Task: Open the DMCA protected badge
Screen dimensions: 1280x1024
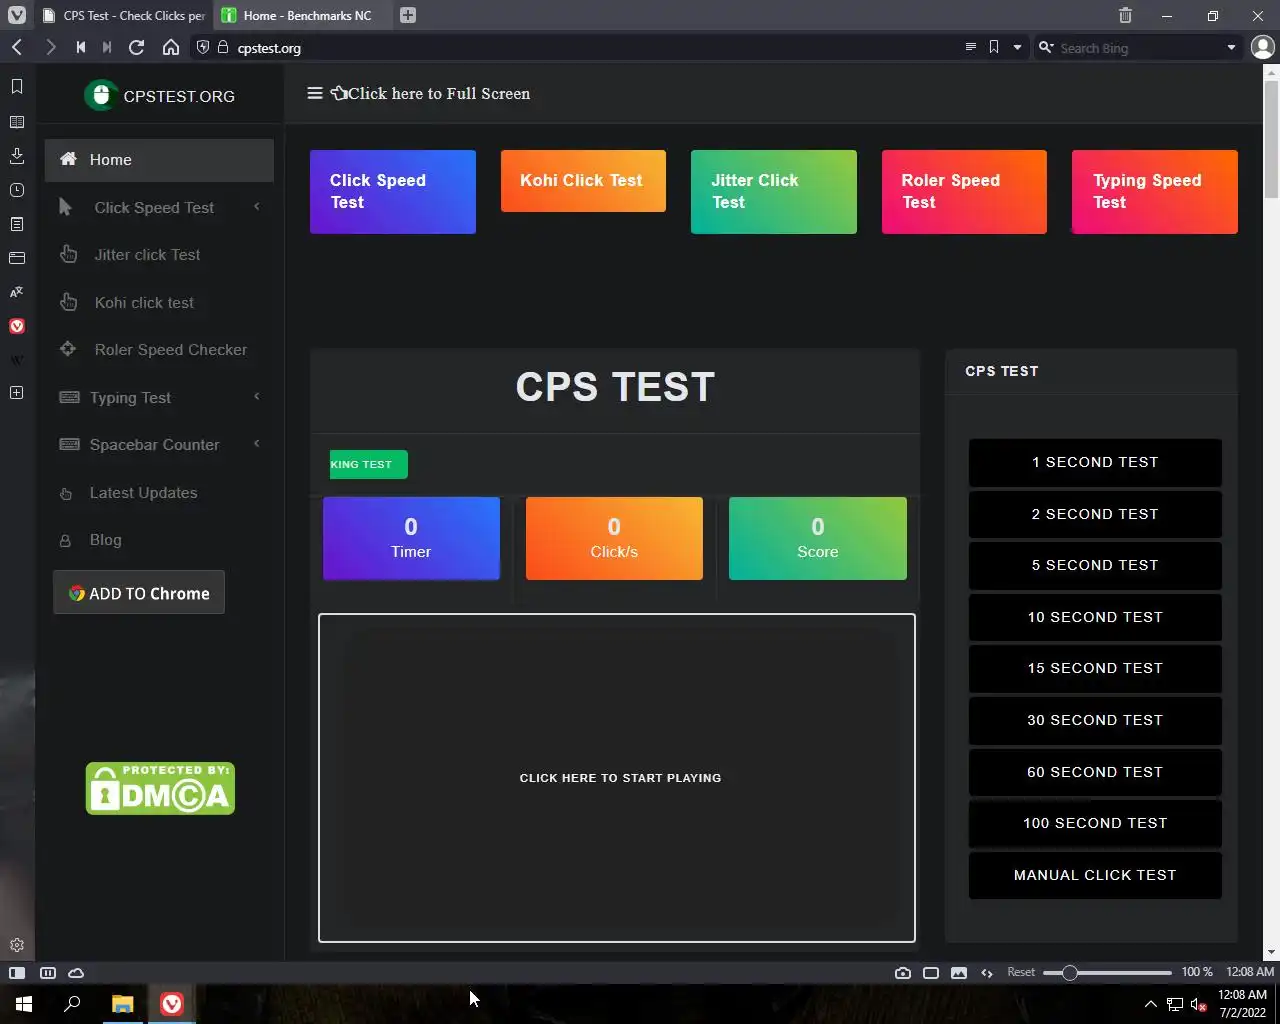Action: [x=160, y=789]
